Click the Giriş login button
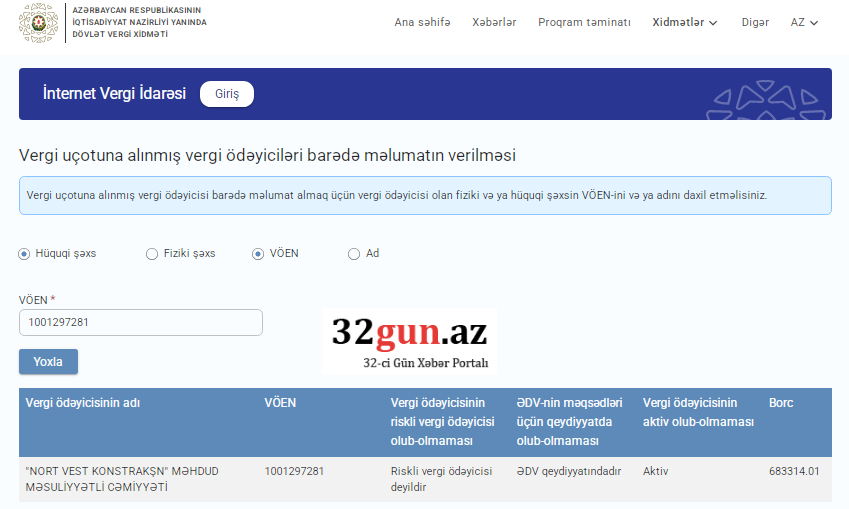 point(227,94)
